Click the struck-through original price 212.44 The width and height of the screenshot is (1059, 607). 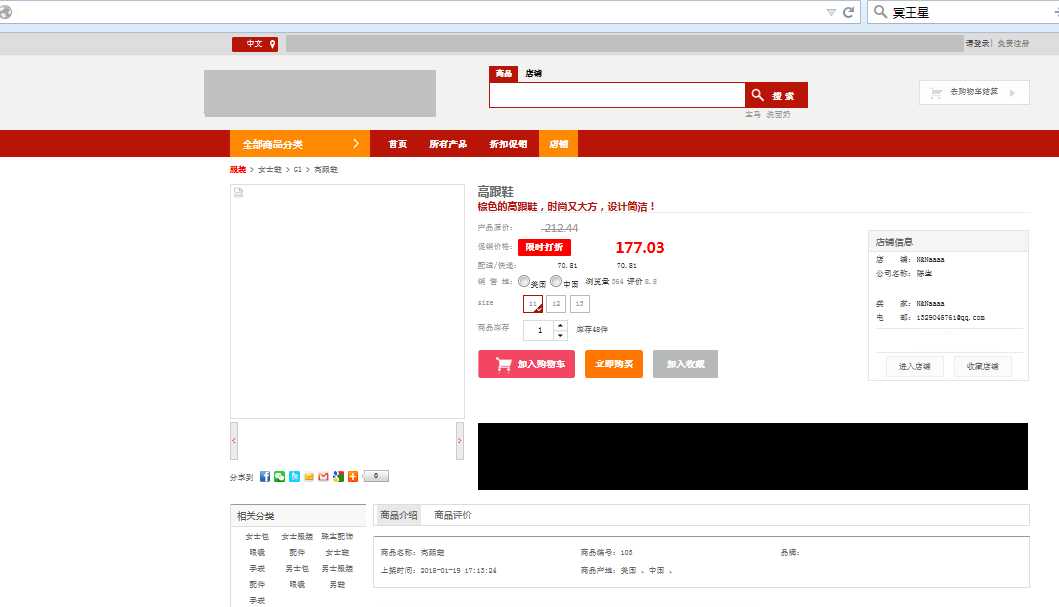pyautogui.click(x=561, y=228)
